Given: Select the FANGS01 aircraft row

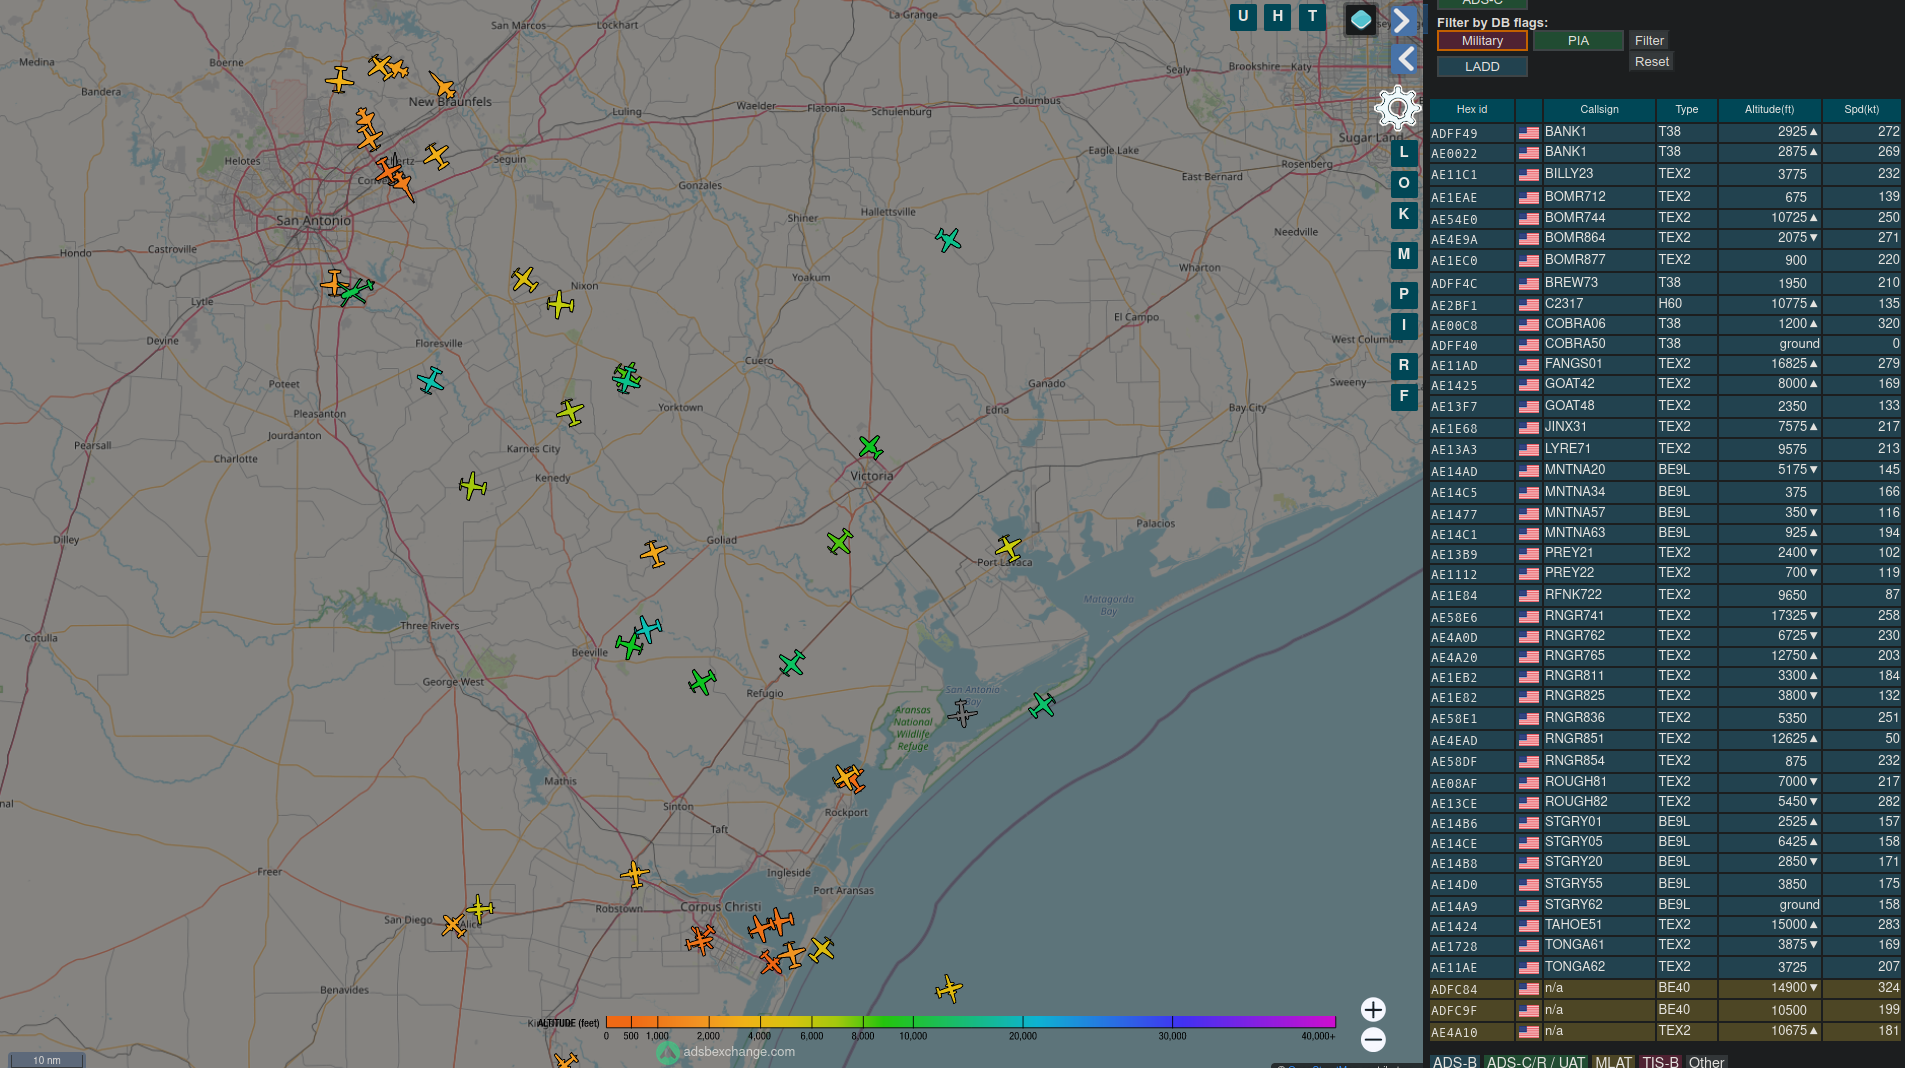Looking at the screenshot, I should [1664, 364].
